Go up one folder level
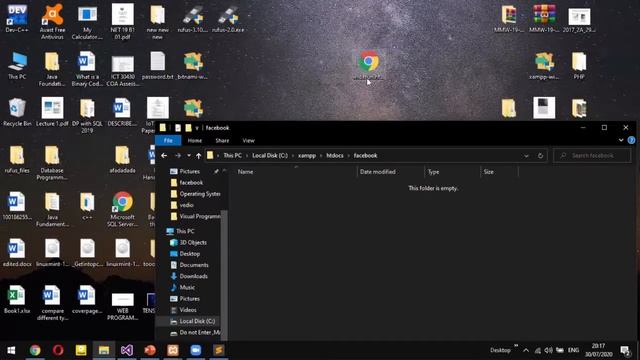Image resolution: width=640 pixels, height=360 pixels. (x=198, y=156)
